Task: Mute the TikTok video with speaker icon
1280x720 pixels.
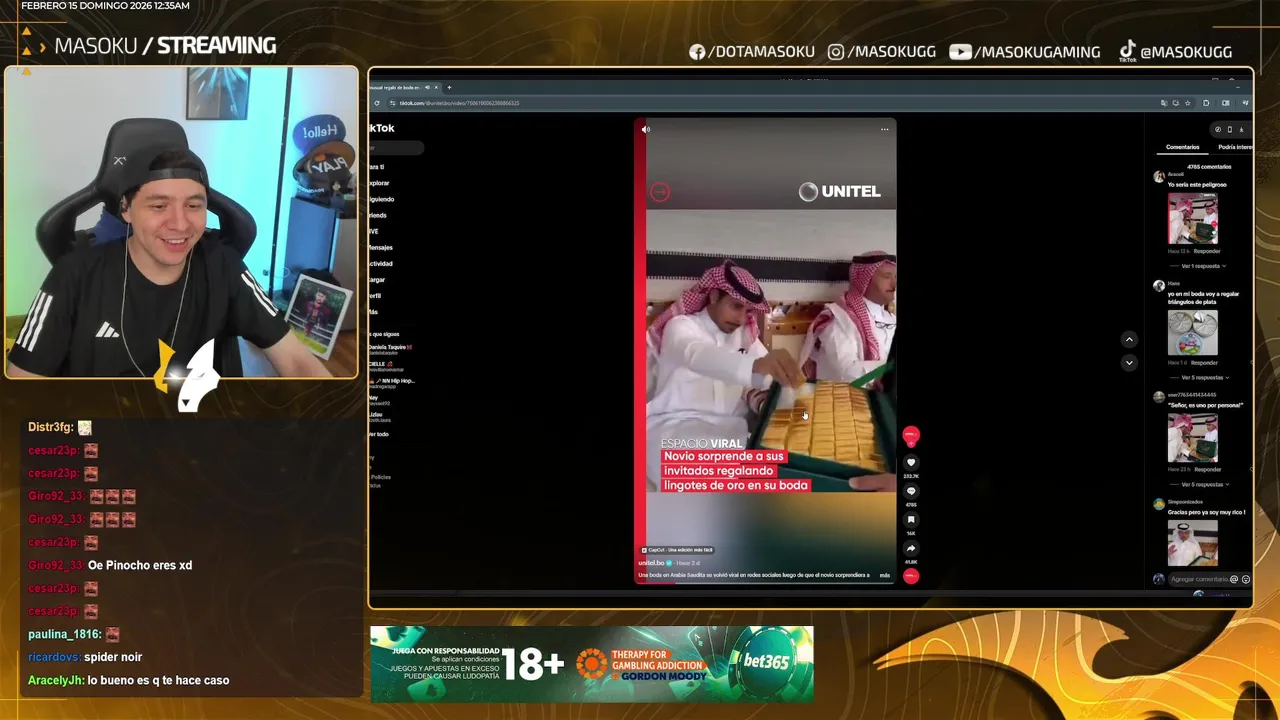Action: click(645, 129)
